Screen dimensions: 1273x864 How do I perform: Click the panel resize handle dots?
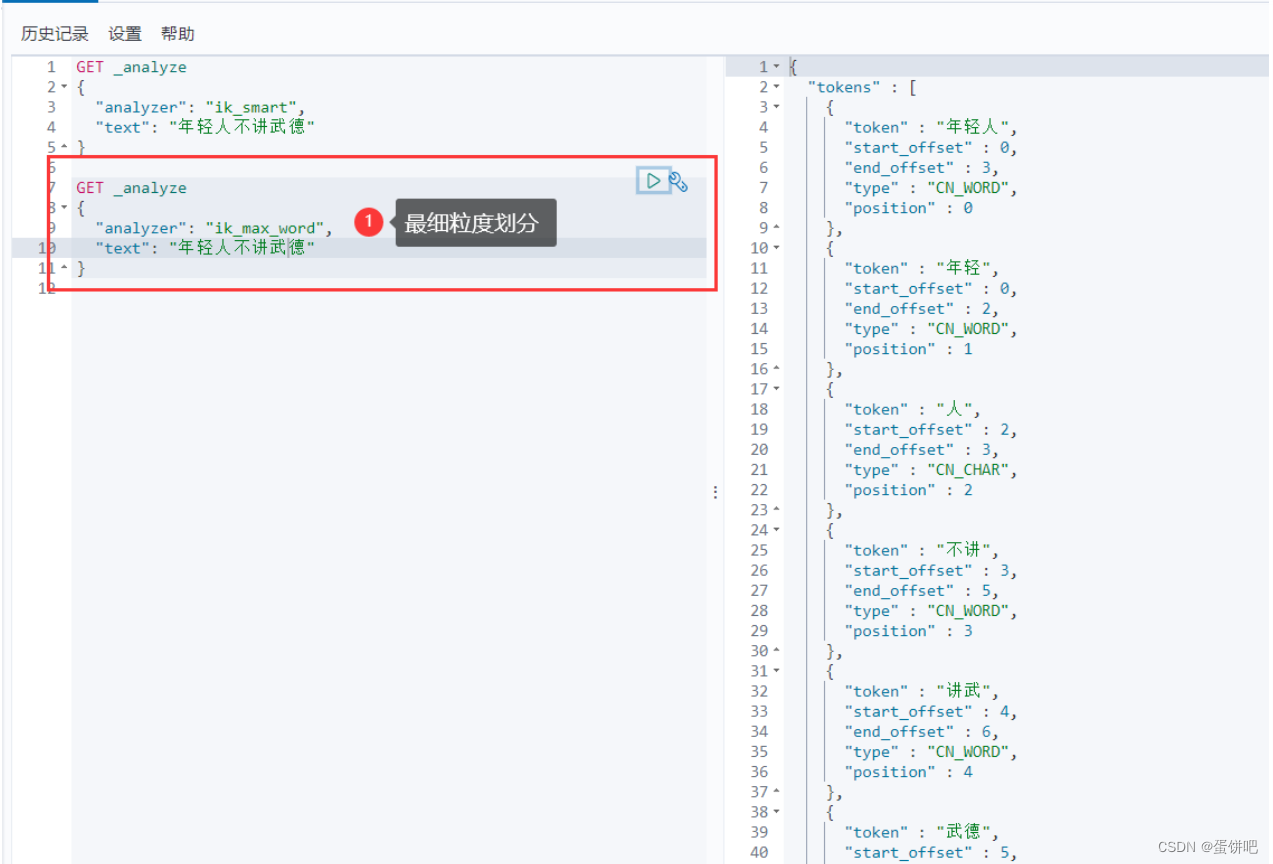[x=715, y=492]
